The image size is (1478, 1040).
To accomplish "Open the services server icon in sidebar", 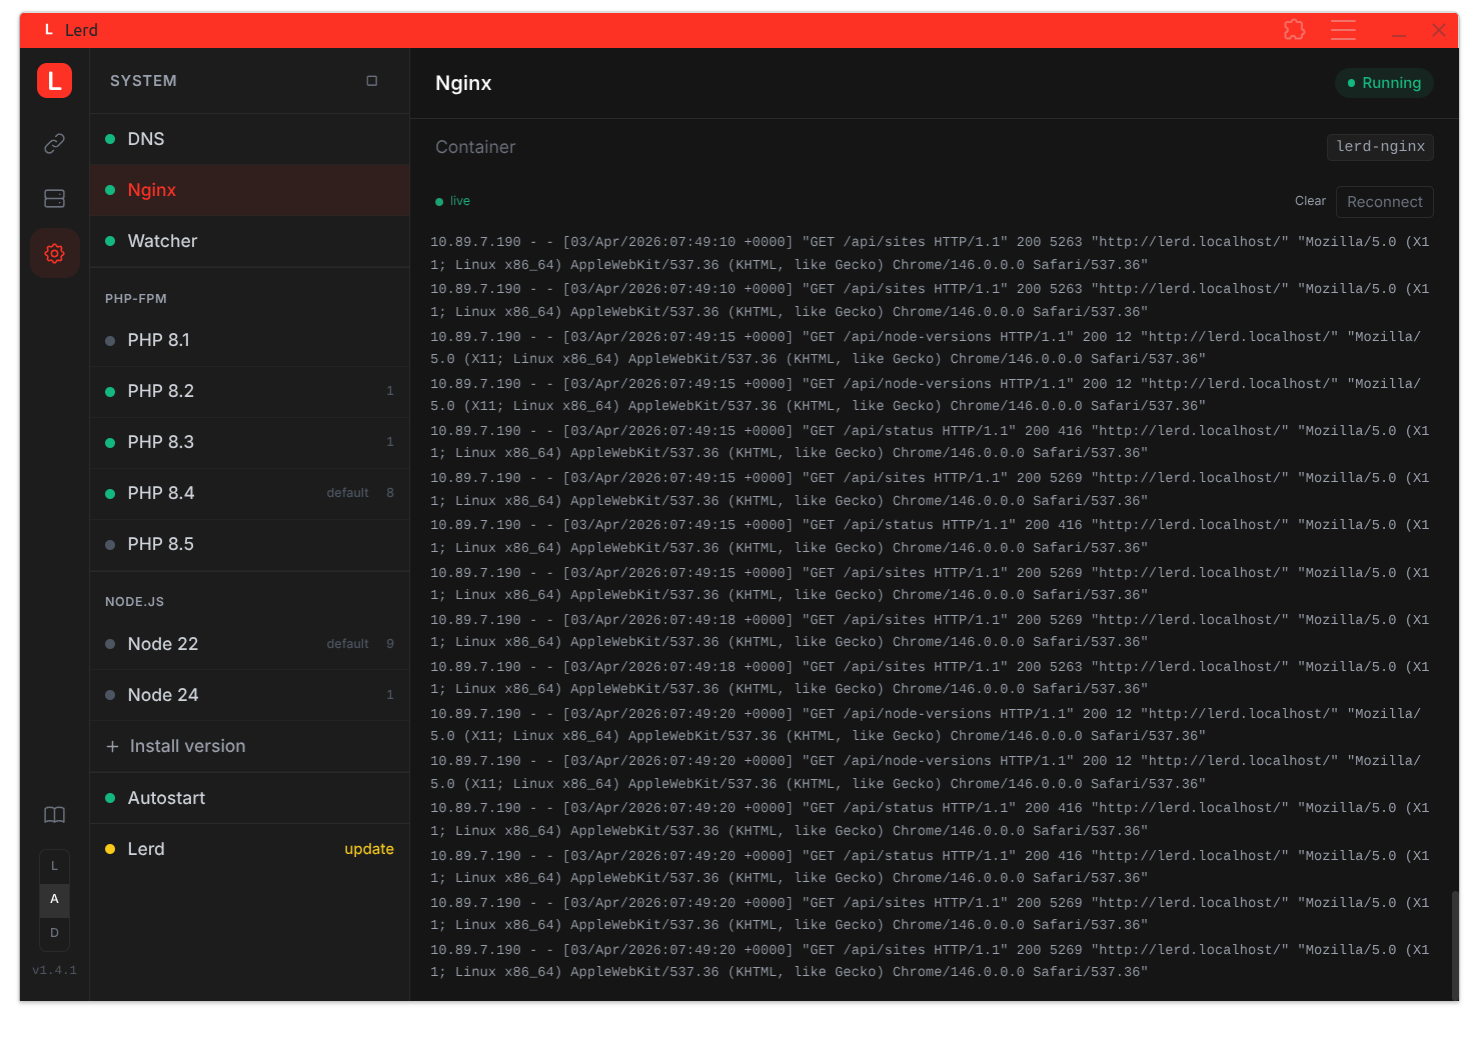I will click(x=54, y=198).
